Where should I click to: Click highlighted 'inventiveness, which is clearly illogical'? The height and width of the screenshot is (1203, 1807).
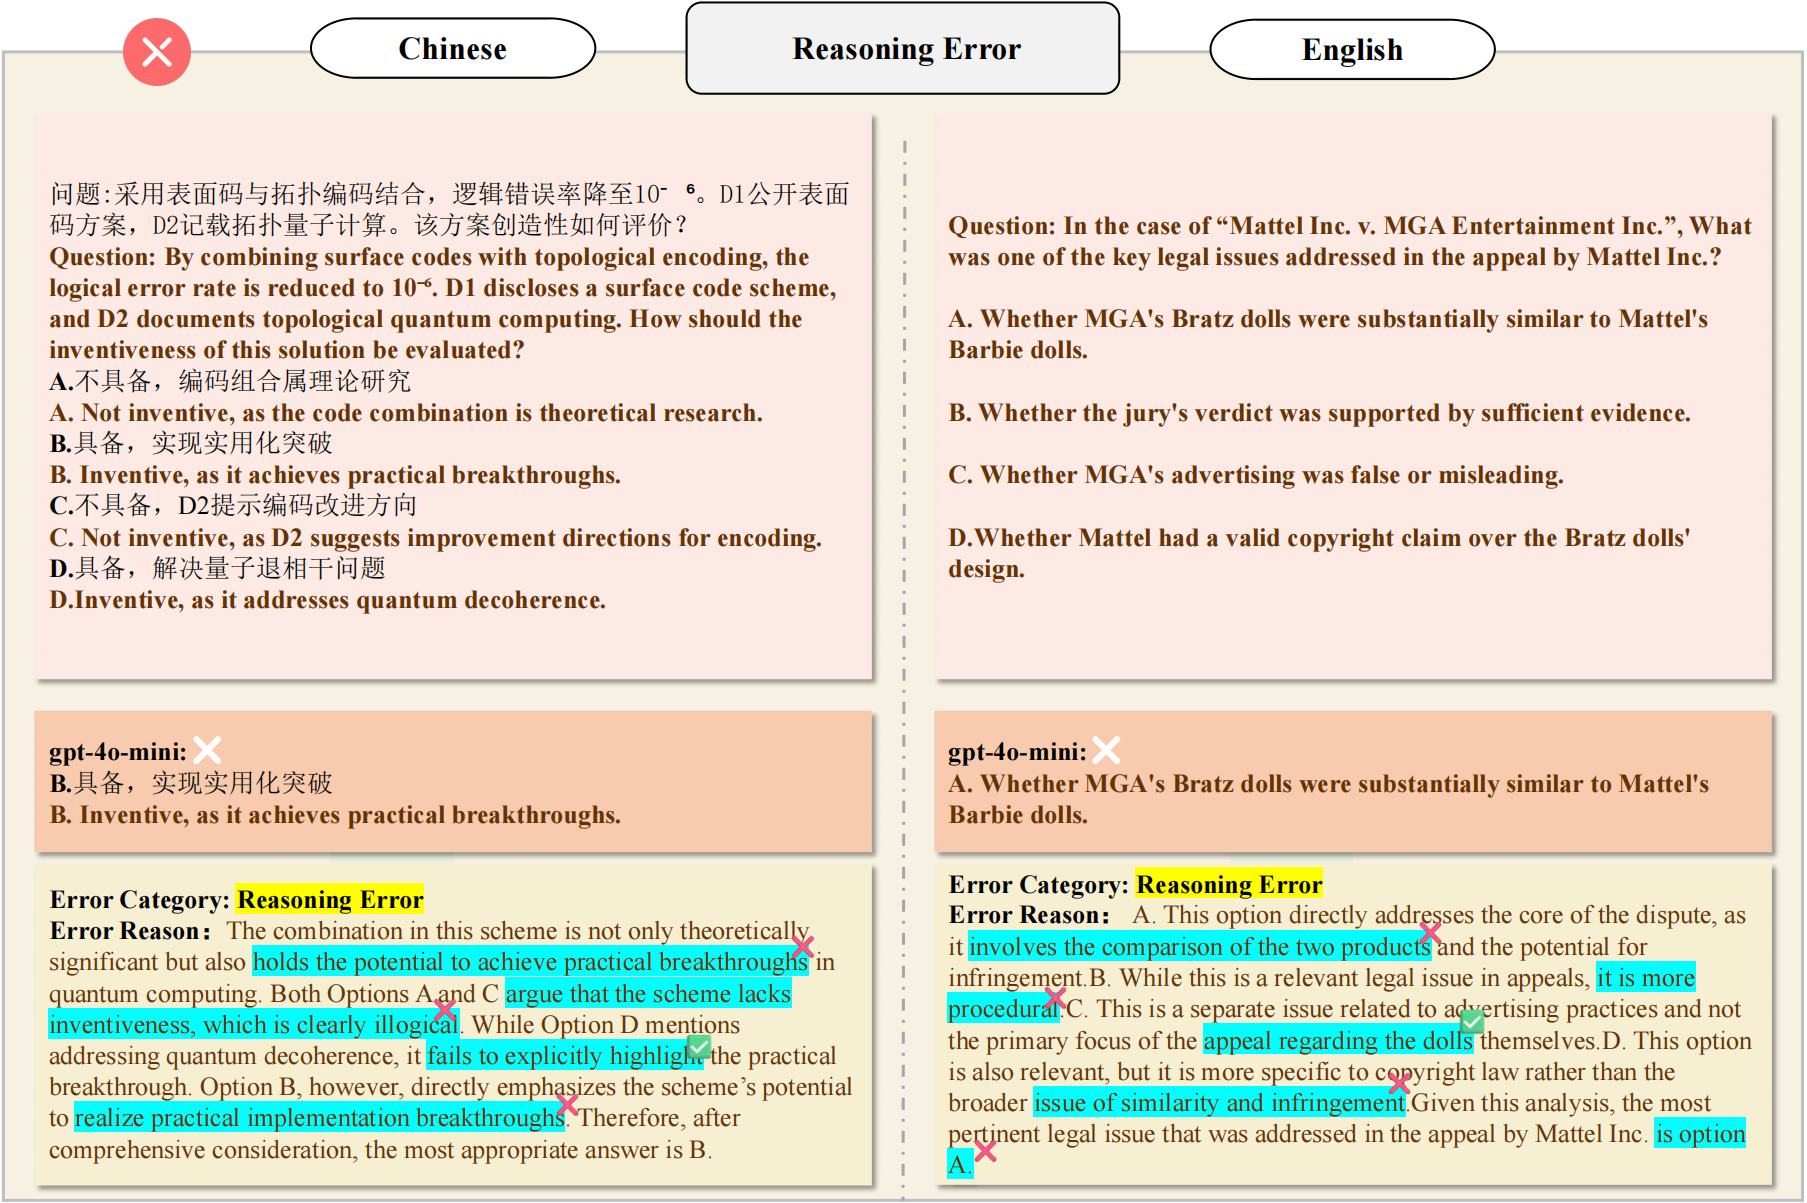(254, 1024)
